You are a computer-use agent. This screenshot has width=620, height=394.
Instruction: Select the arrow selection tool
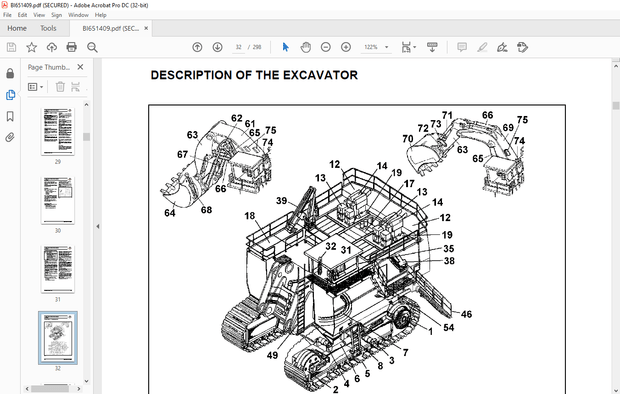tap(285, 47)
